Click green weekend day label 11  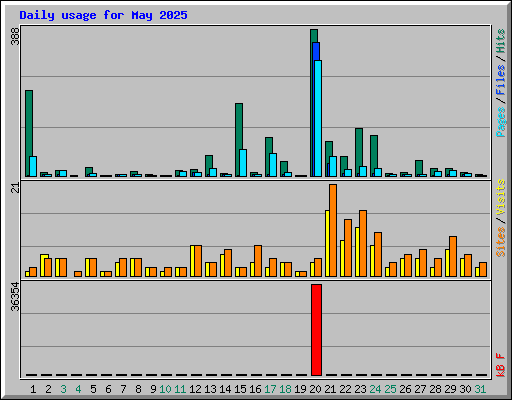pos(180,389)
